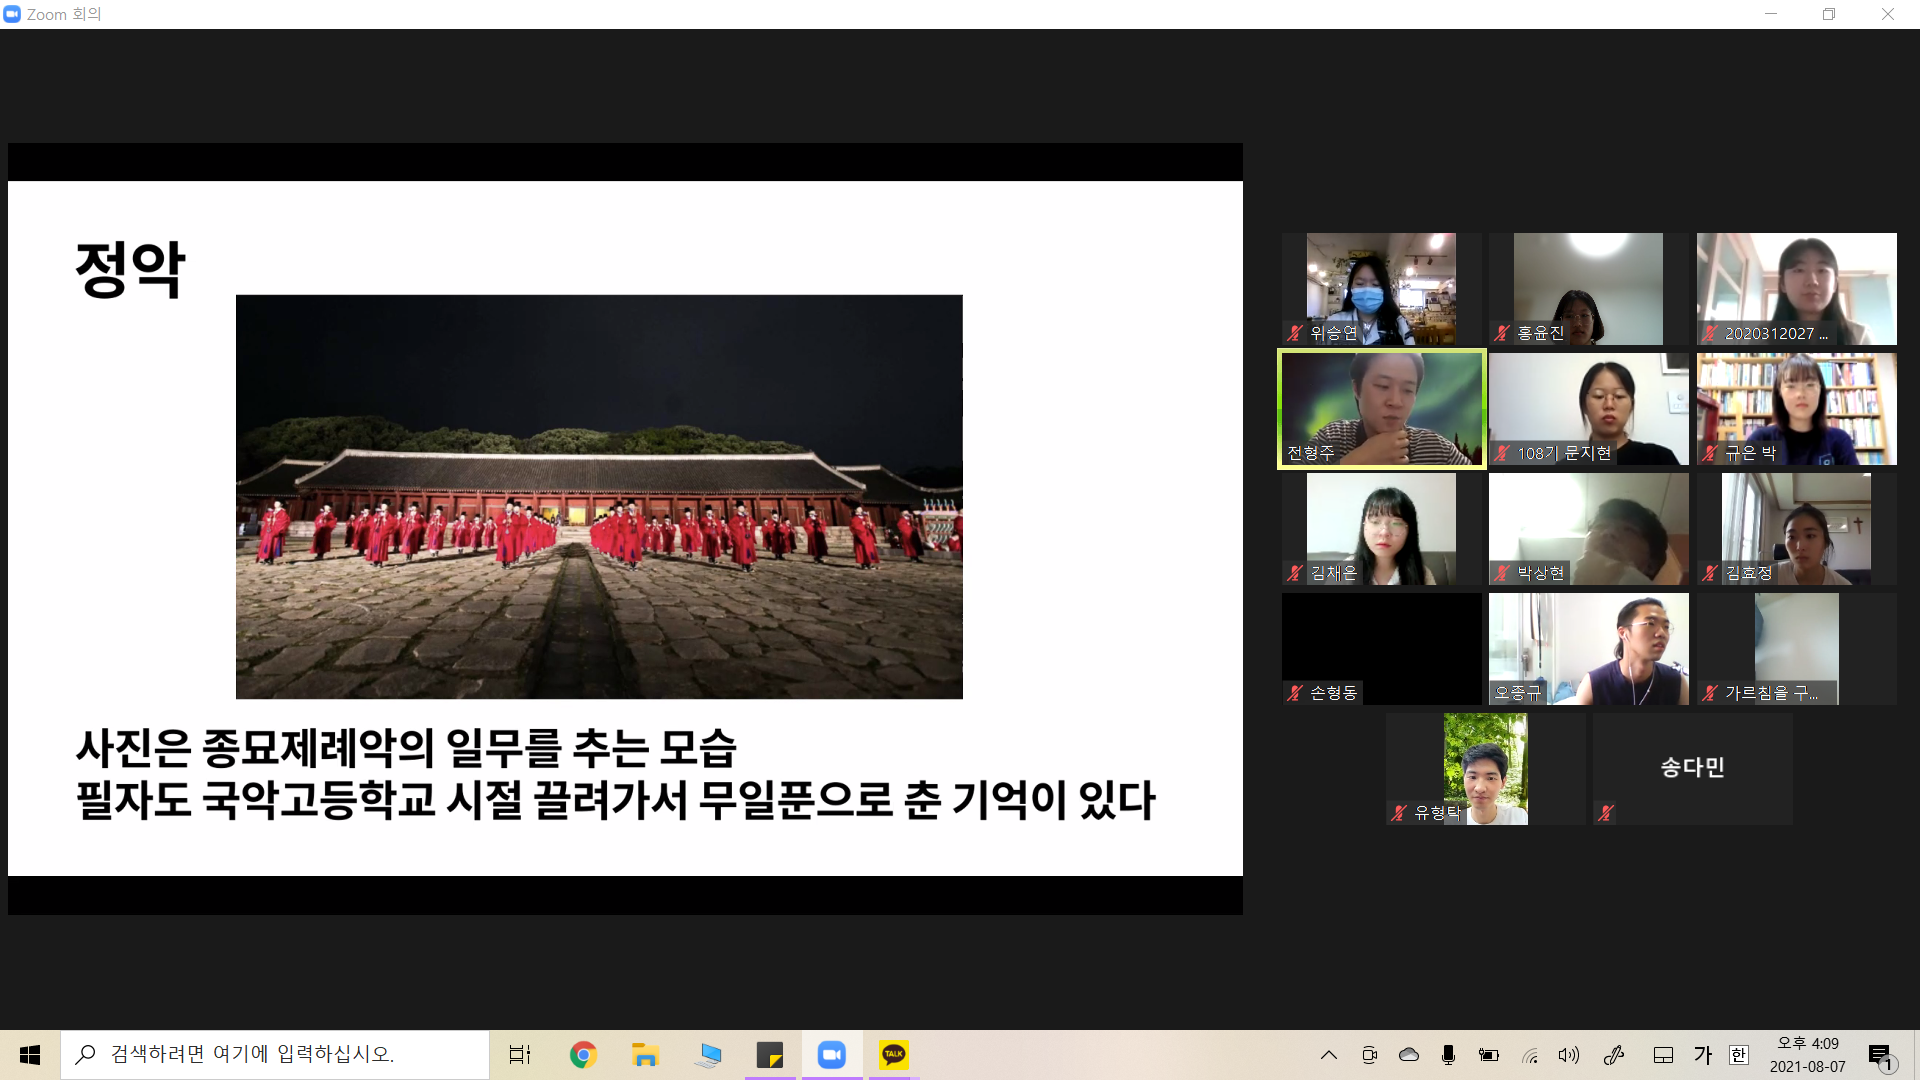Open the volume speaker tray icon
The width and height of the screenshot is (1920, 1080).
point(1568,1055)
